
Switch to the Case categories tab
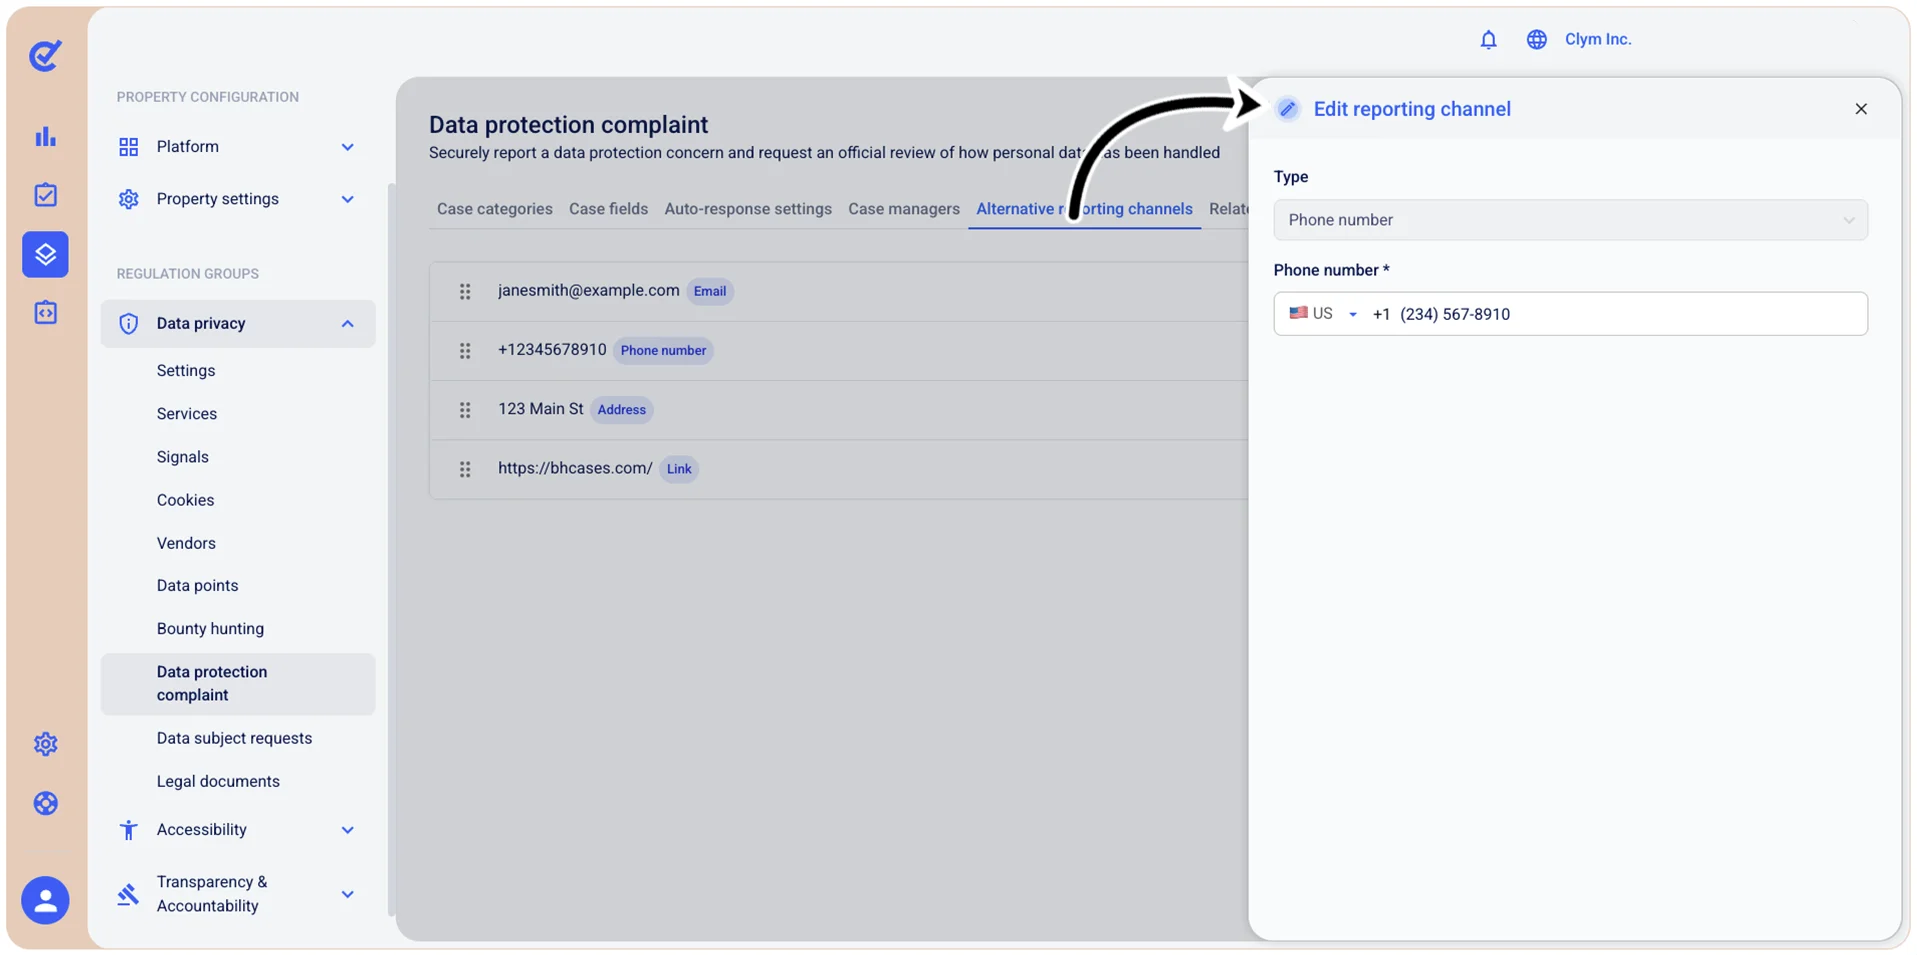coord(494,209)
